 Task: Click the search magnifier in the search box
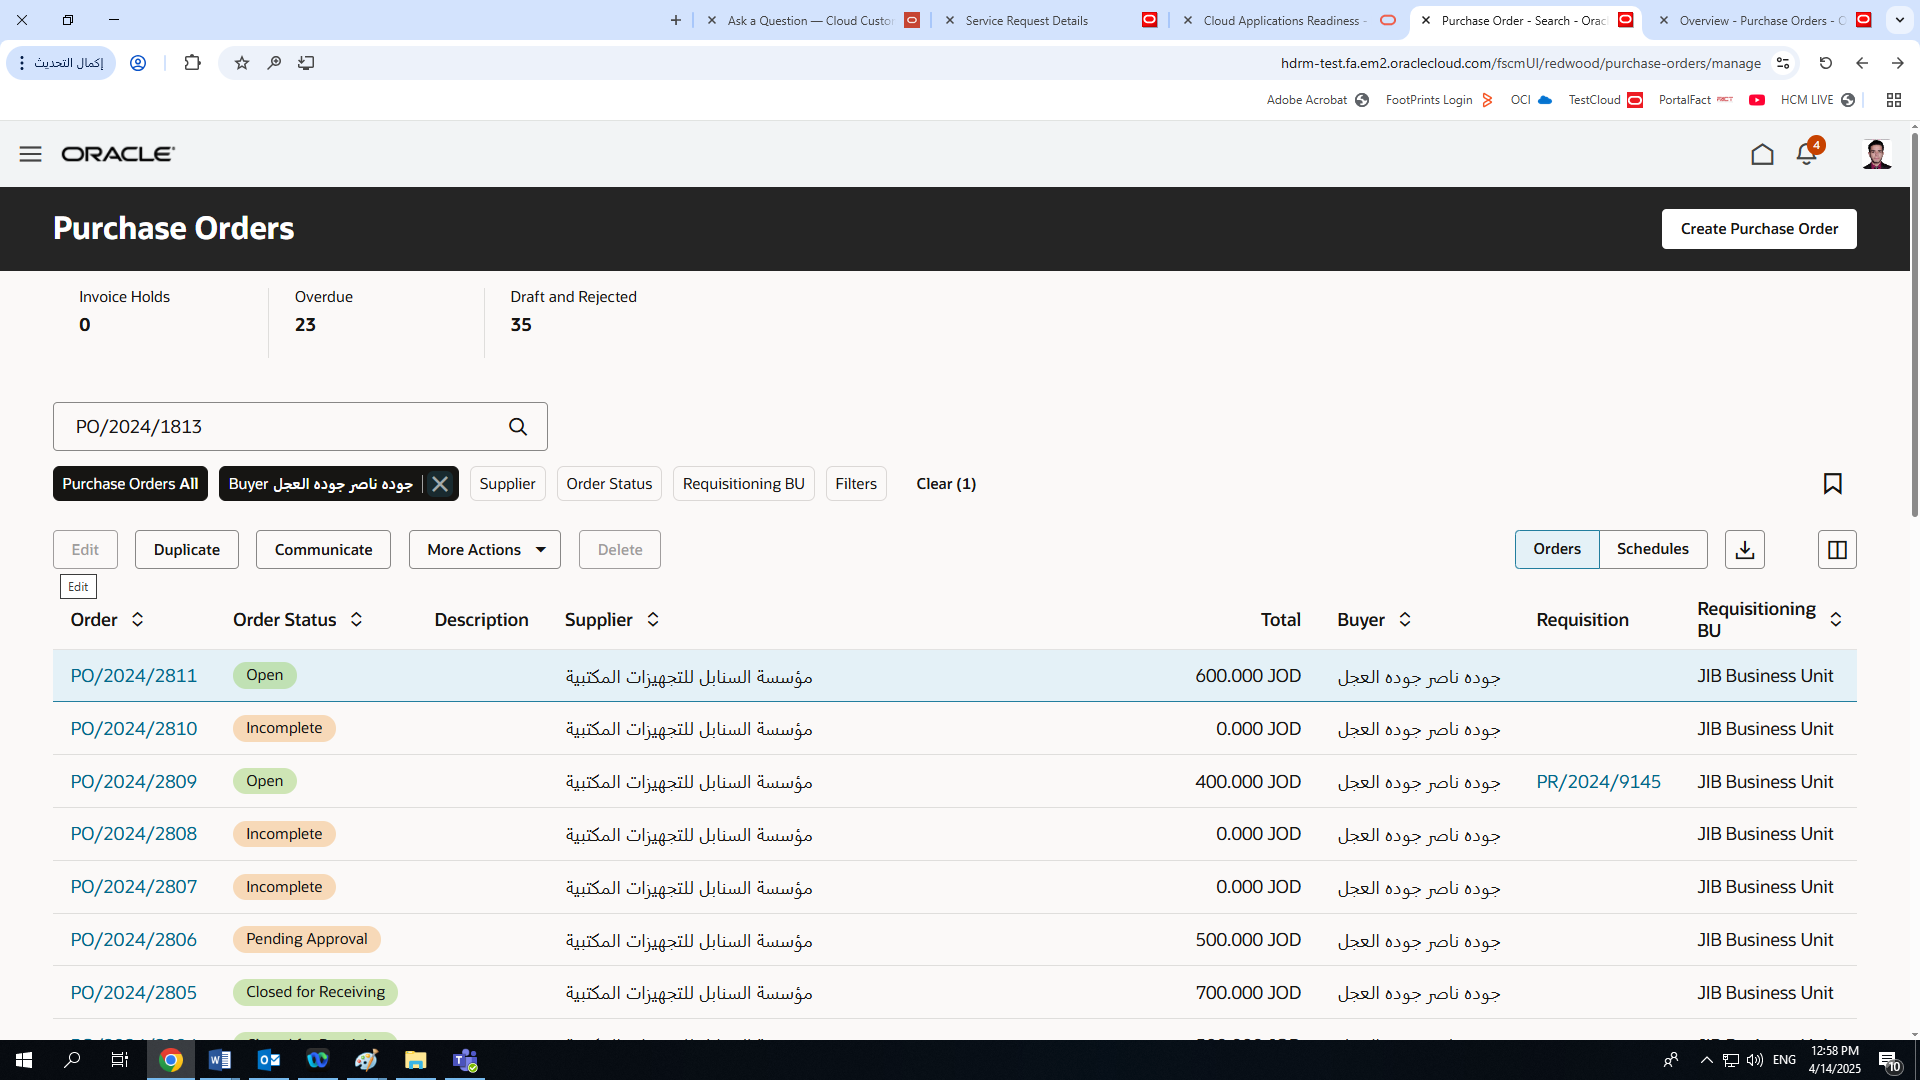pos(518,426)
